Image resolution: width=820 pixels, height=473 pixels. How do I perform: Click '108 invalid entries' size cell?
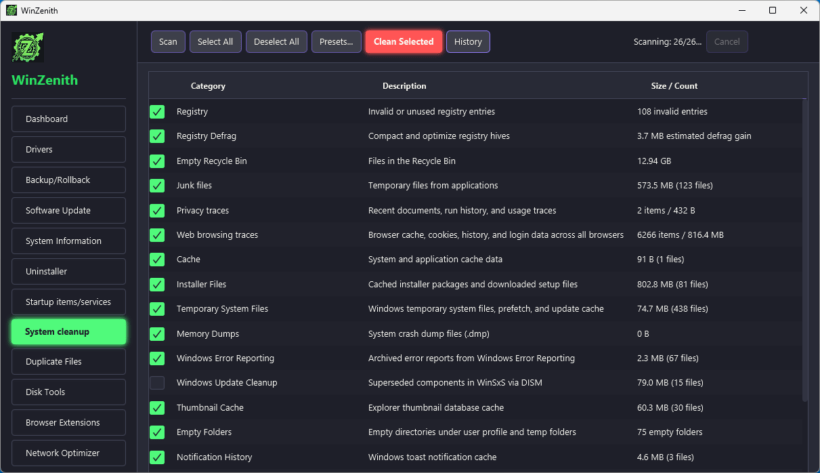pos(672,111)
